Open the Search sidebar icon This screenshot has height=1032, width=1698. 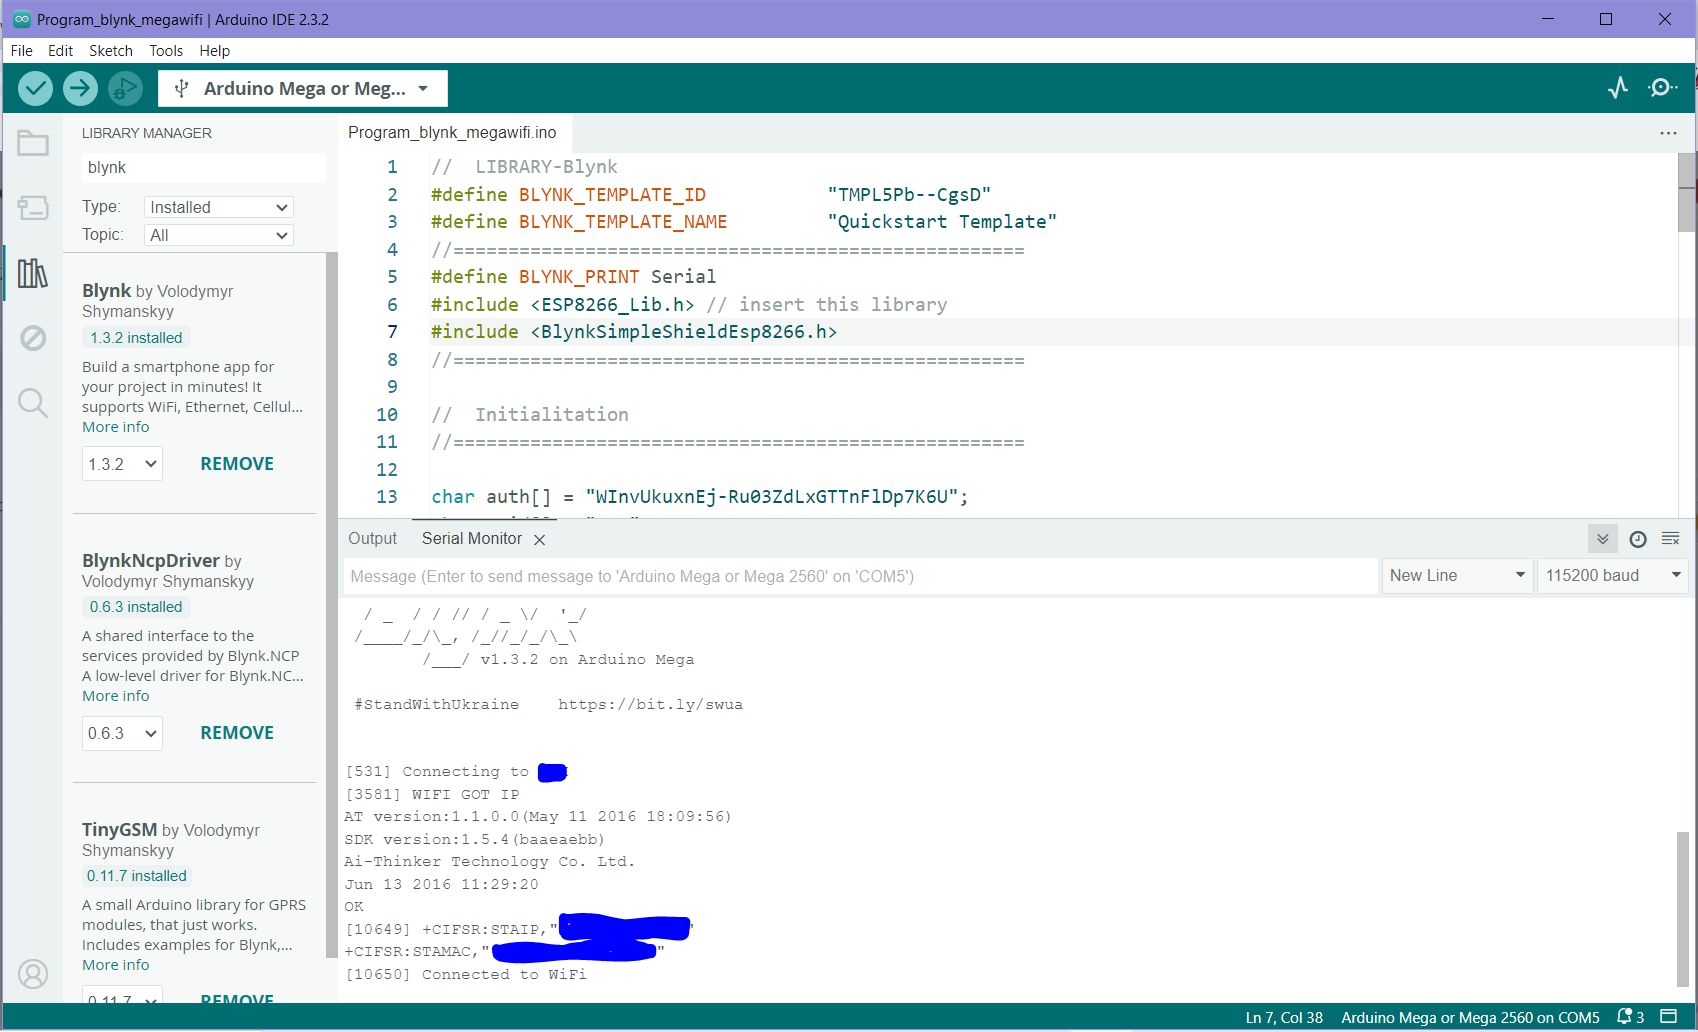(x=33, y=403)
